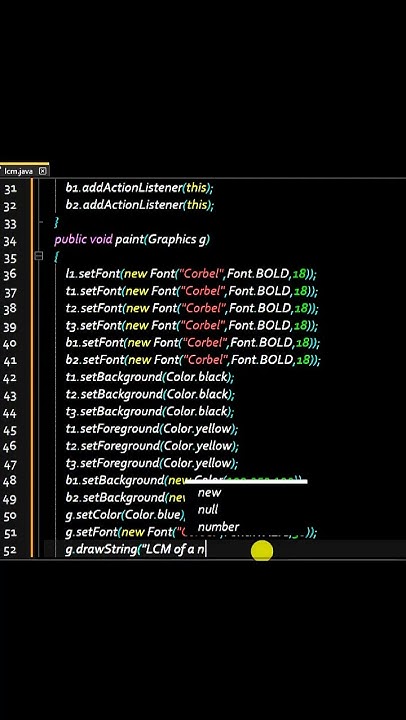Click line number 34 in the margin
The height and width of the screenshot is (720, 406).
[x=10, y=241]
